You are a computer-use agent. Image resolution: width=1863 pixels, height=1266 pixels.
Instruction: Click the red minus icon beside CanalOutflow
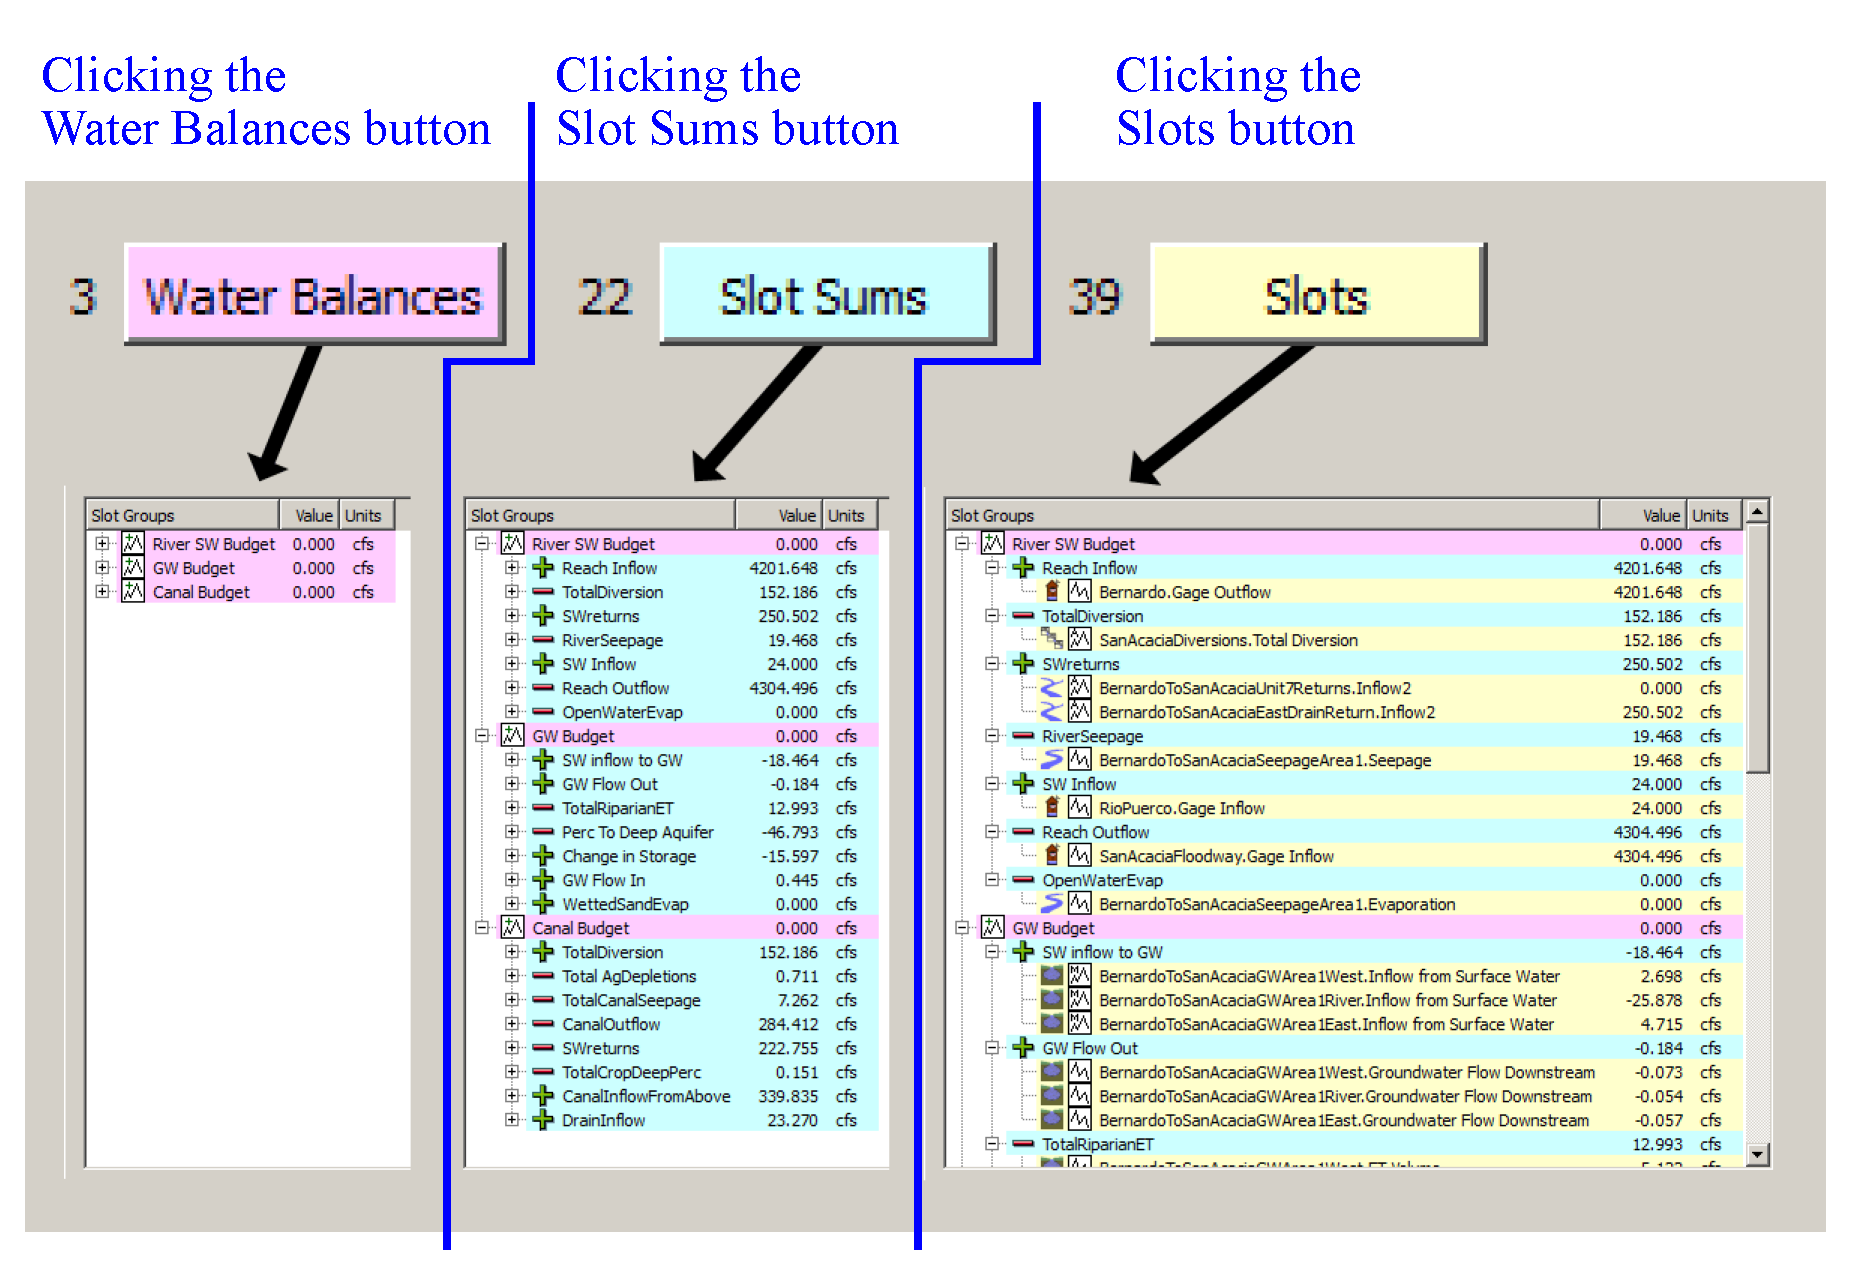543,1024
